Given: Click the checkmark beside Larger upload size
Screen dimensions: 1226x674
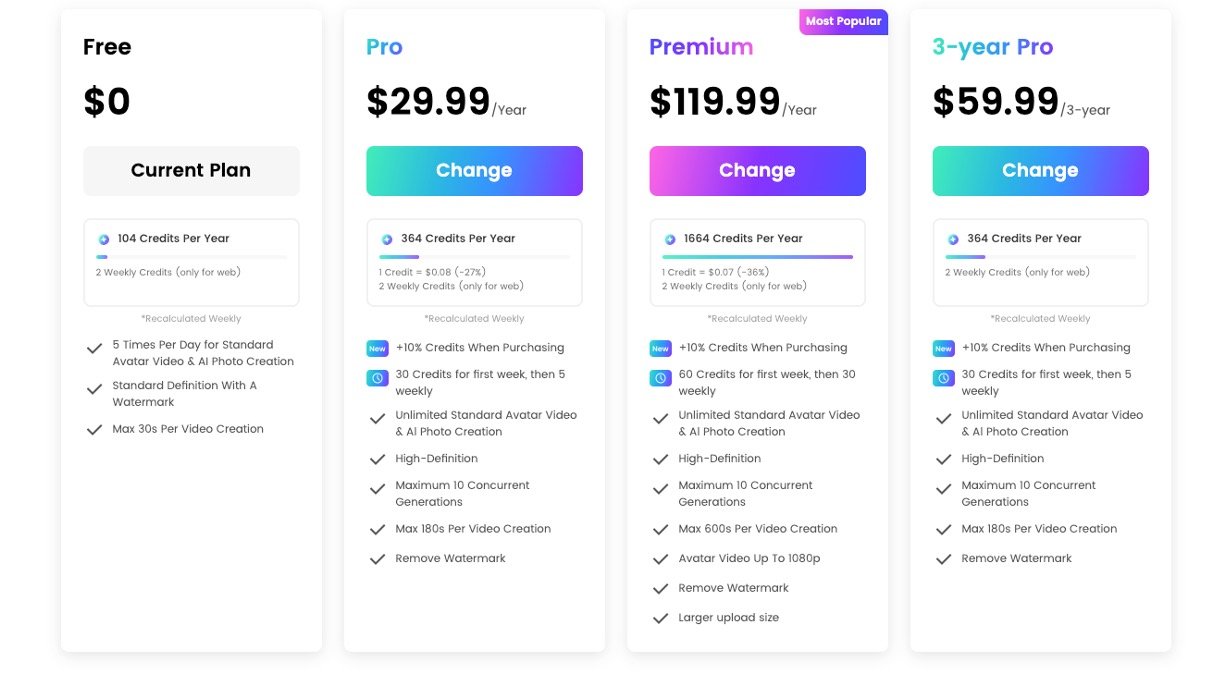Looking at the screenshot, I should pos(660,618).
